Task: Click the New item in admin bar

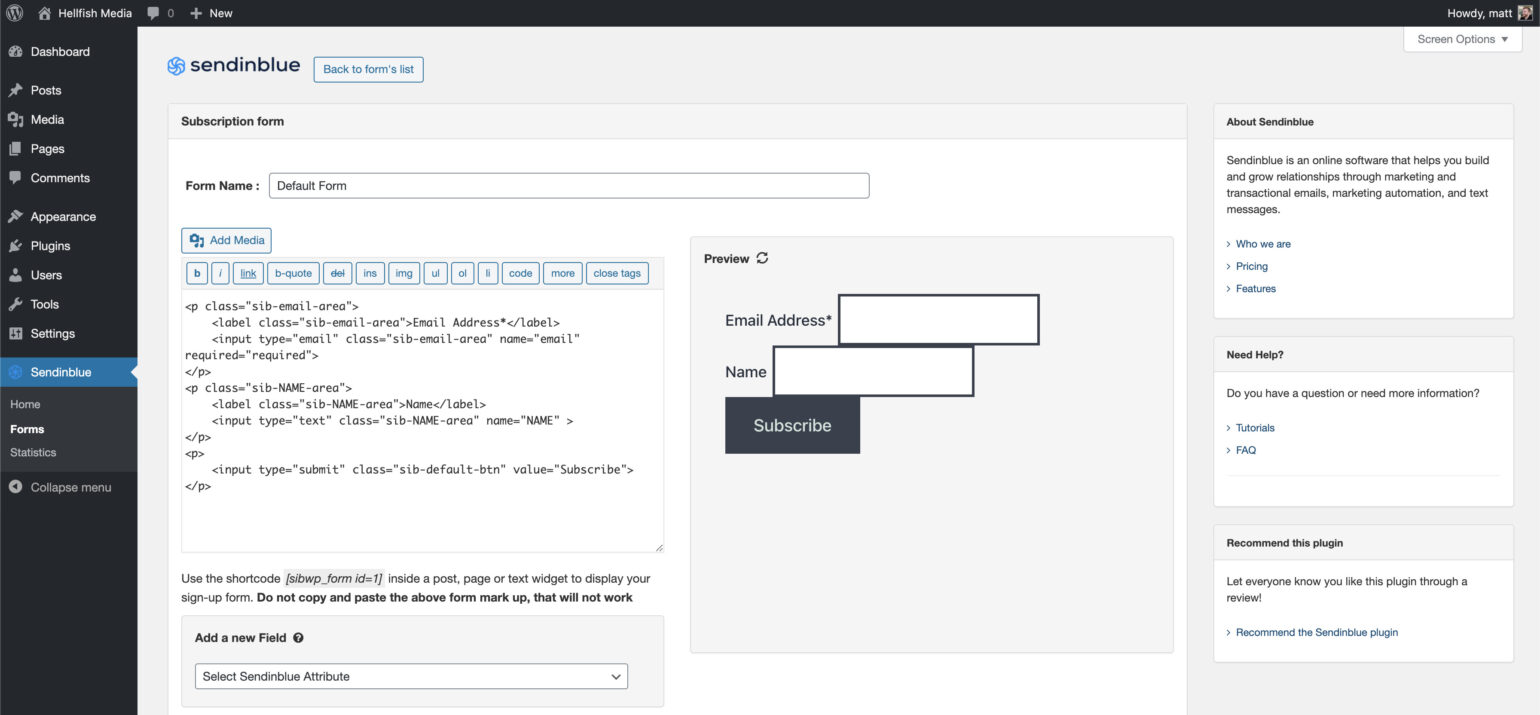Action: click(211, 13)
